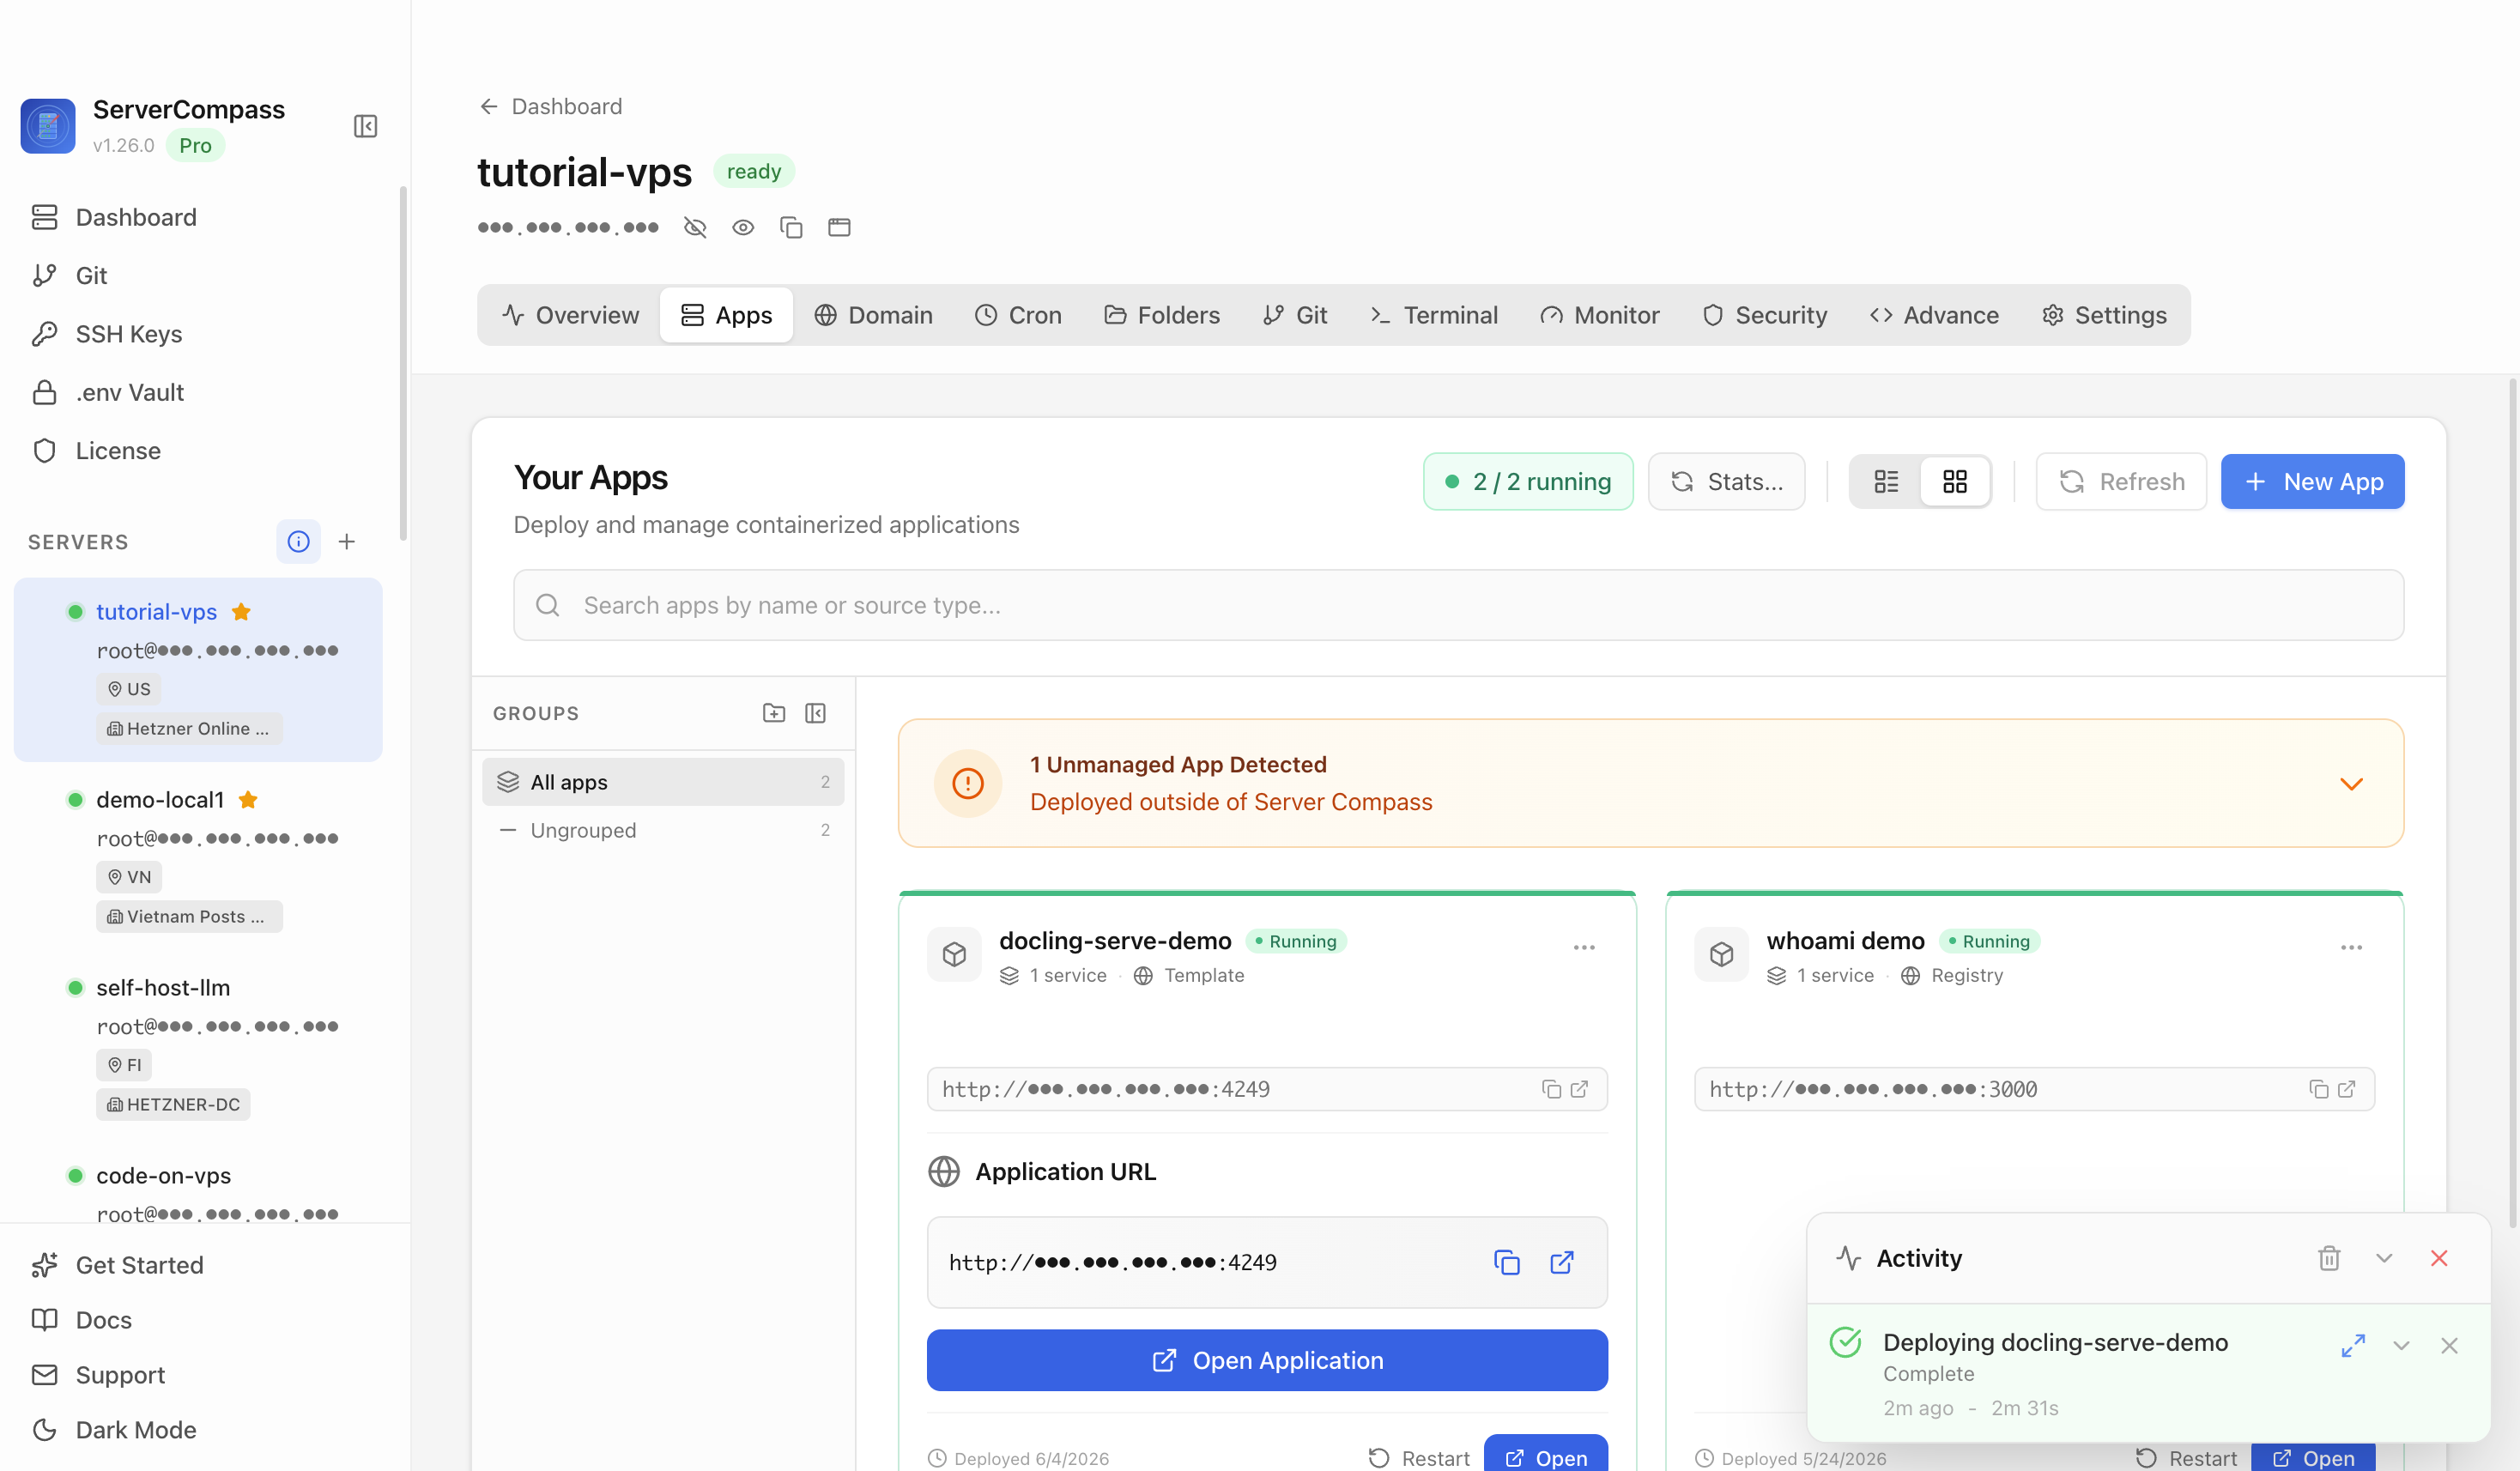Click the 2 / 2 running badge
2520x1471 pixels.
coord(1528,482)
